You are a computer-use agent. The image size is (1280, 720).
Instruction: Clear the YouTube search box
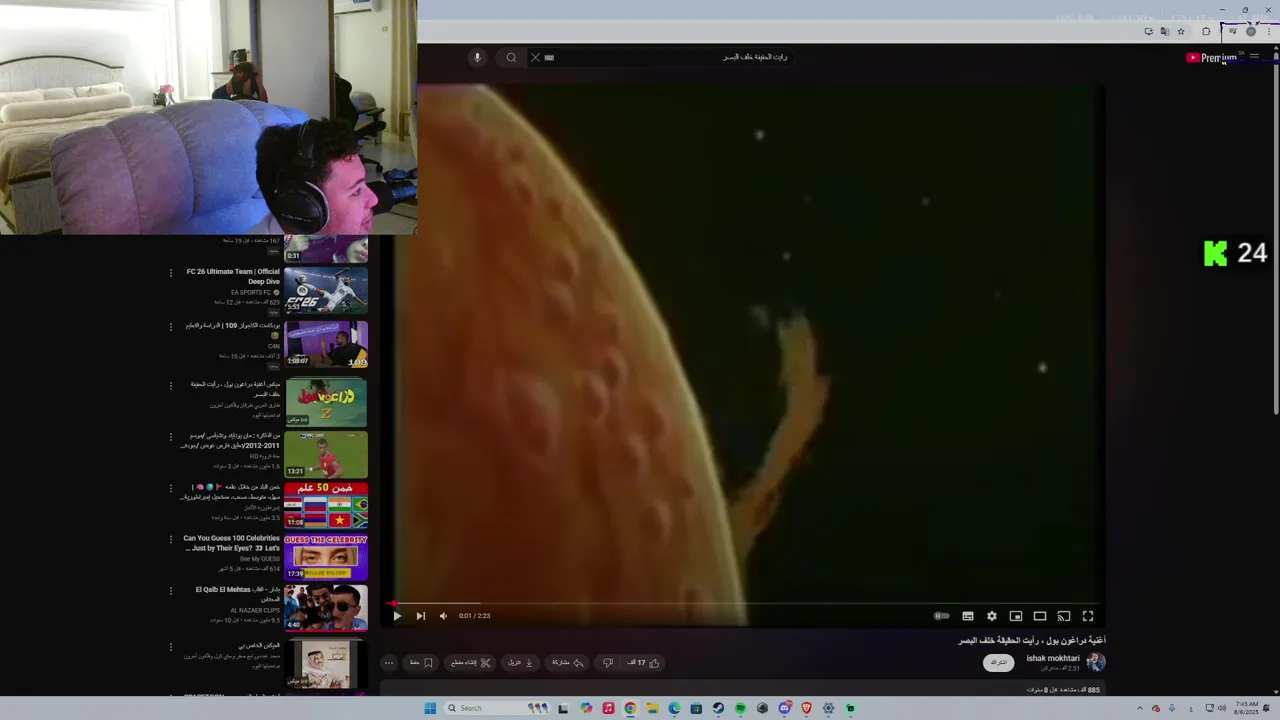(535, 57)
